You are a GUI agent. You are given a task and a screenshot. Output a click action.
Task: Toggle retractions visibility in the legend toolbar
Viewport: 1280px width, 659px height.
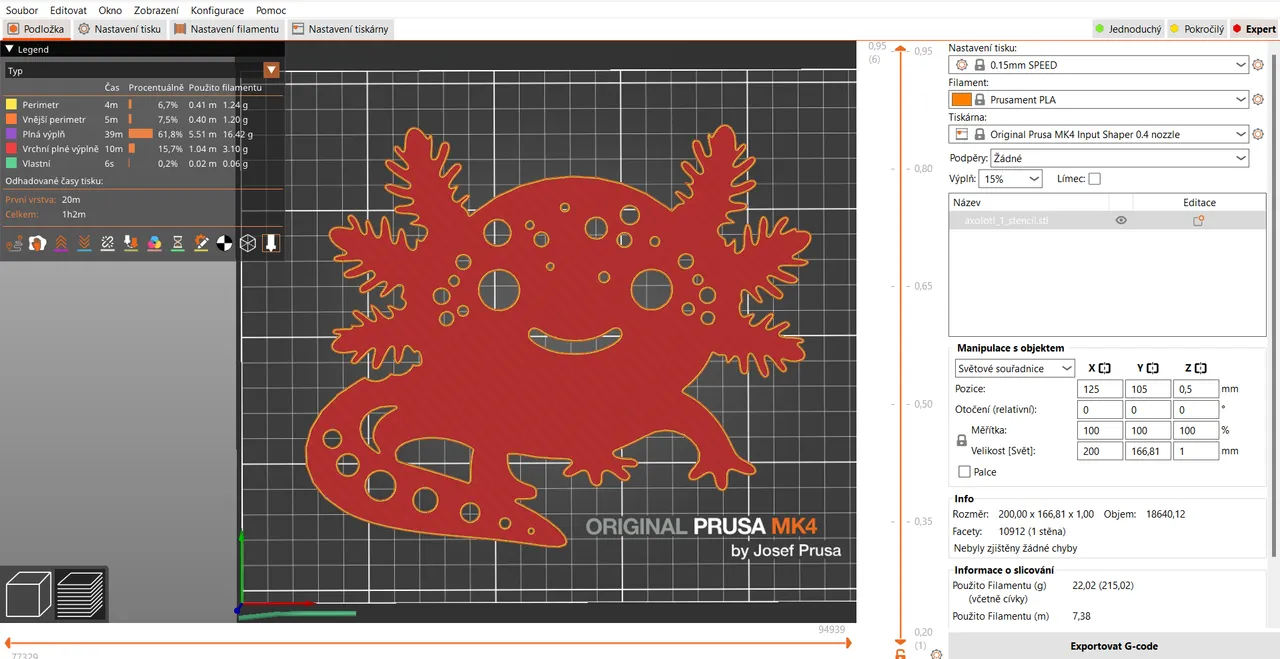click(x=60, y=242)
